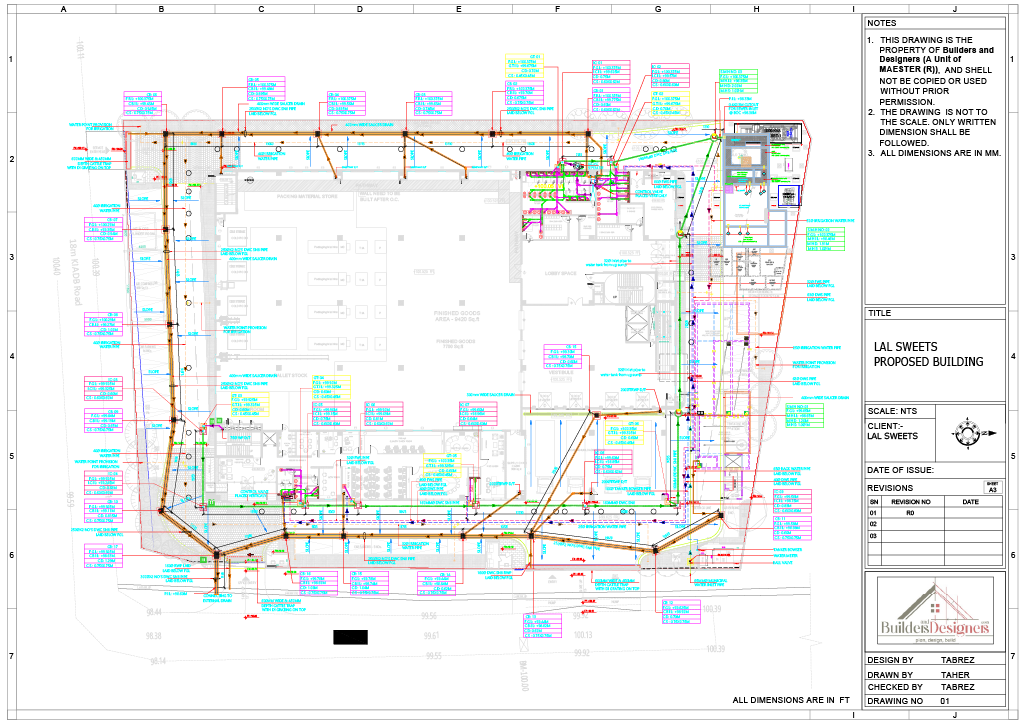Select note 2 about drawing not to scale
This screenshot has height=723, width=1024.
point(933,127)
